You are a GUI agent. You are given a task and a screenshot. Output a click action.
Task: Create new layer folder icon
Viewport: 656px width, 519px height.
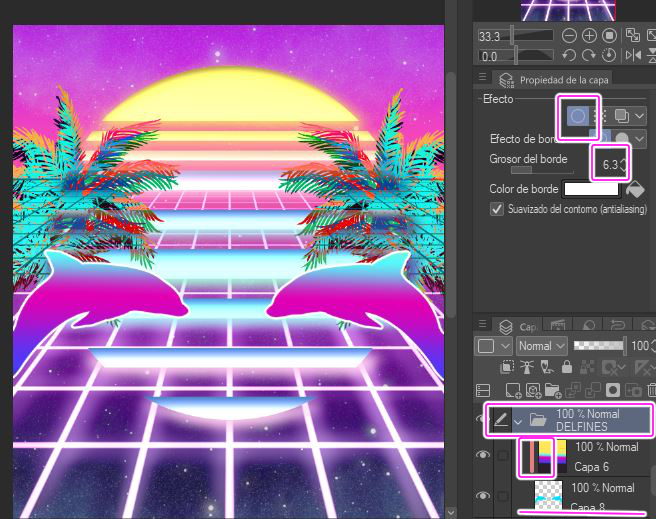pyautogui.click(x=553, y=390)
